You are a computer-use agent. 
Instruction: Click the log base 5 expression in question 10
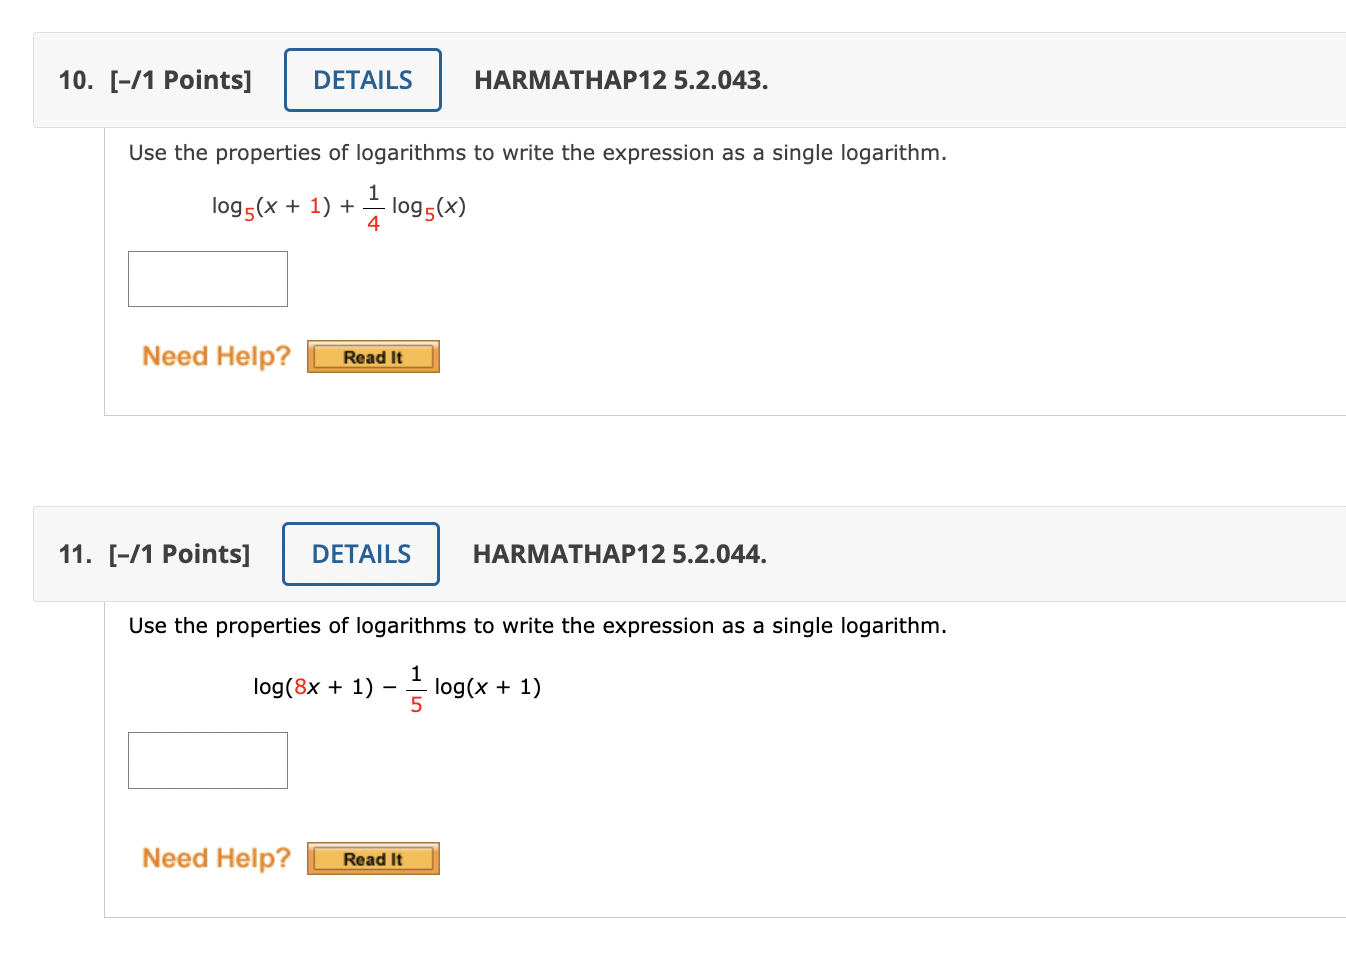pyautogui.click(x=335, y=205)
